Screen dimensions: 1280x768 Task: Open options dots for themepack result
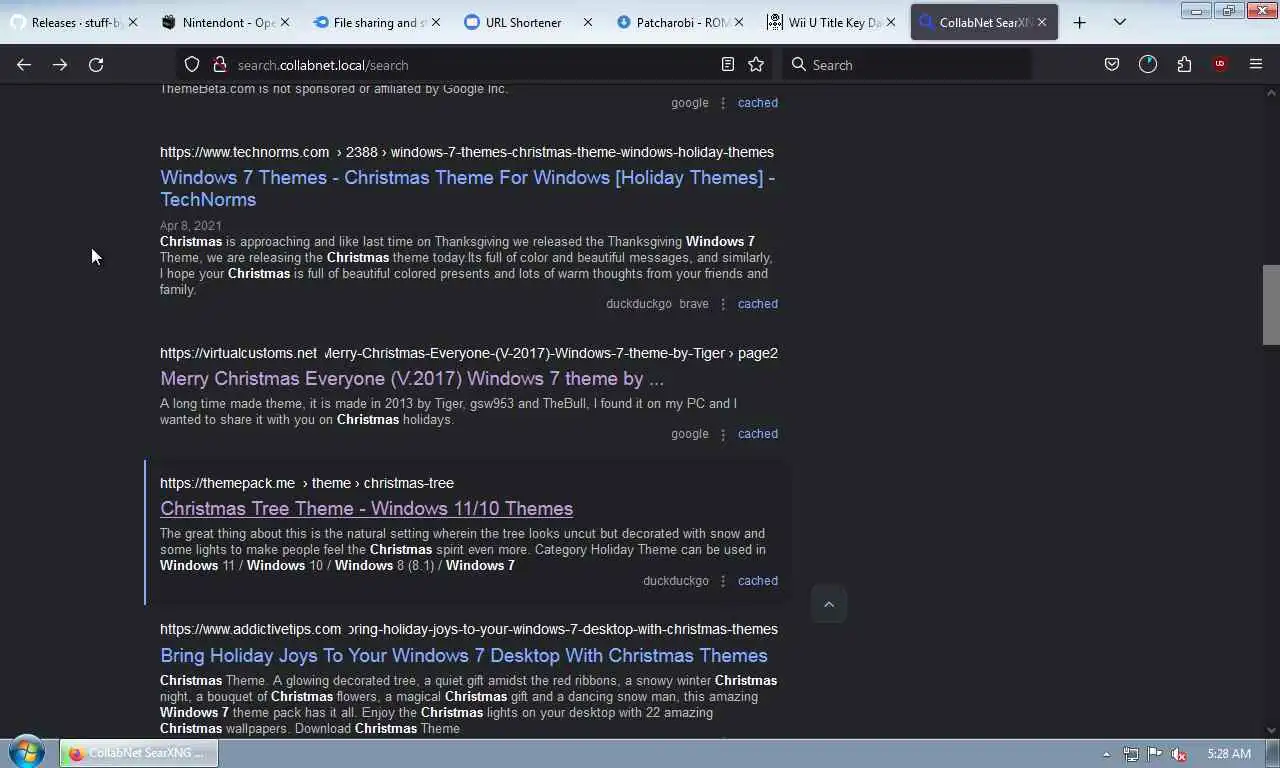723,581
